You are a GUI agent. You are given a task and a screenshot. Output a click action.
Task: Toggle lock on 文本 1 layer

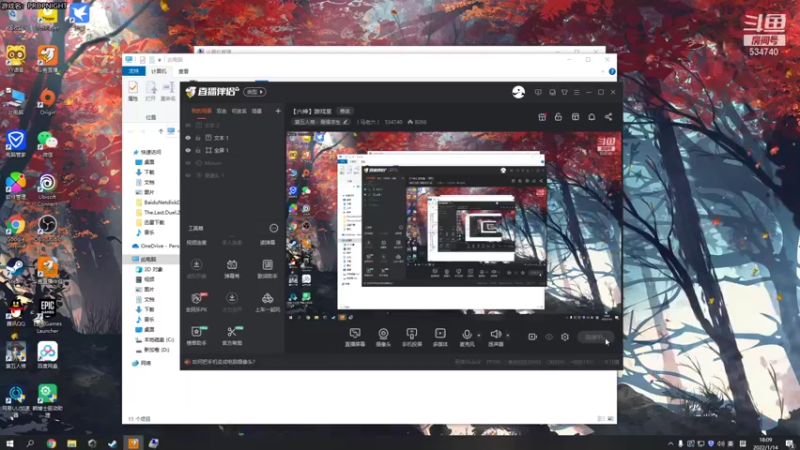pos(198,138)
